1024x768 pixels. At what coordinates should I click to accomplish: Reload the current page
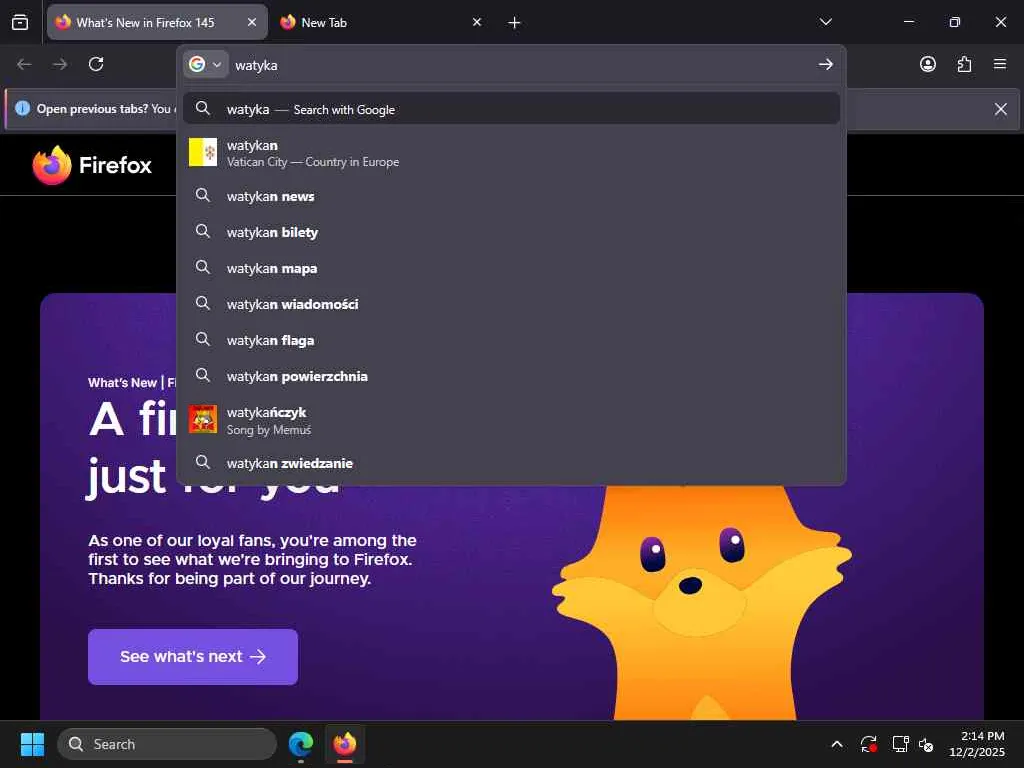click(96, 64)
